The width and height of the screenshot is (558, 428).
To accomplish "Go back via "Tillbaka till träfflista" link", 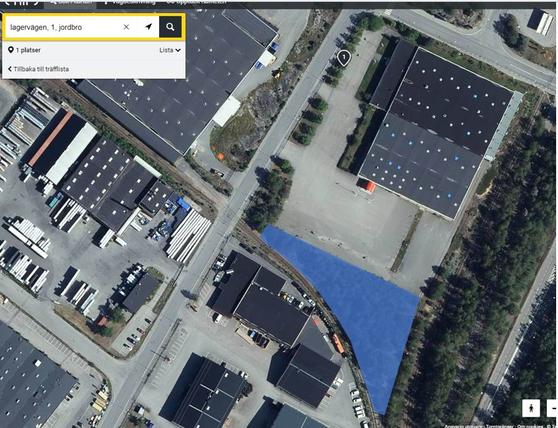I will coord(41,69).
